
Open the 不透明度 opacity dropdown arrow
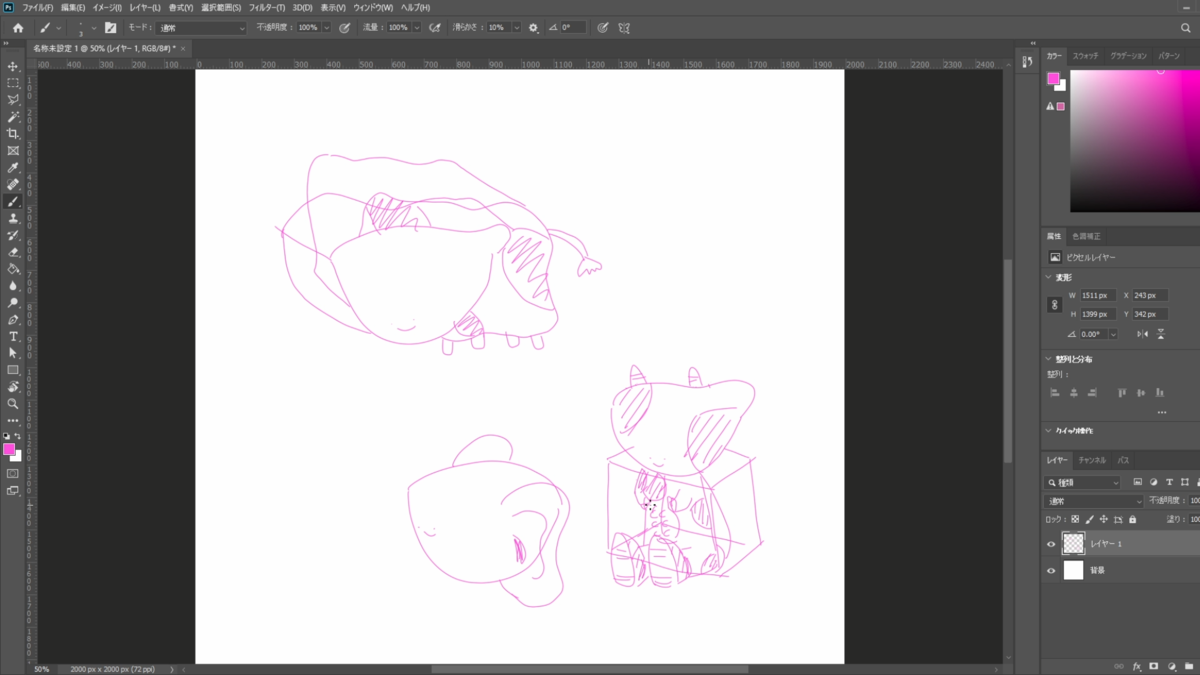326,28
